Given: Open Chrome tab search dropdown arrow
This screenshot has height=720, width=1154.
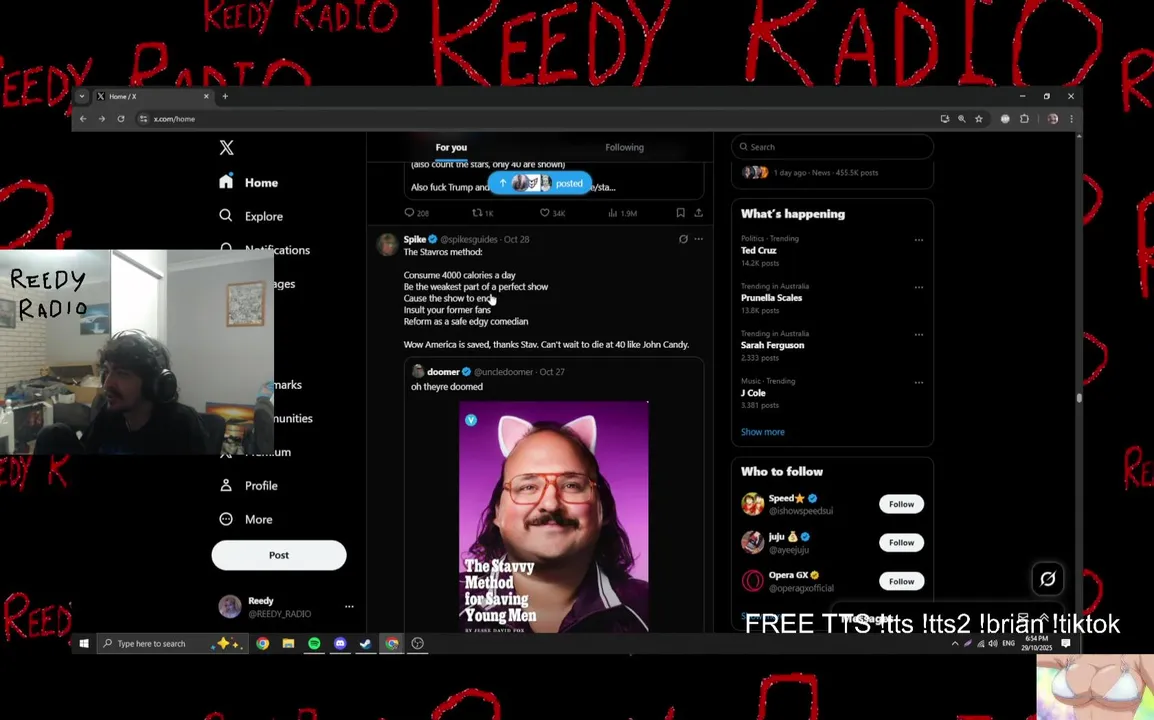Looking at the screenshot, I should [82, 96].
